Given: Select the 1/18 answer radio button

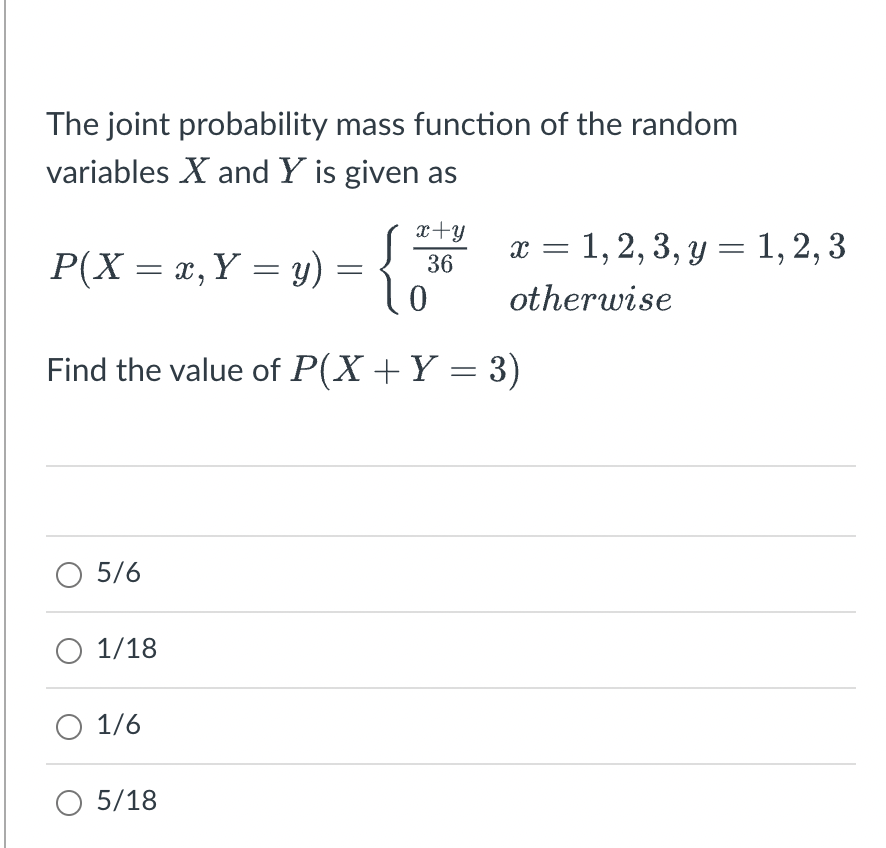Looking at the screenshot, I should [x=67, y=649].
